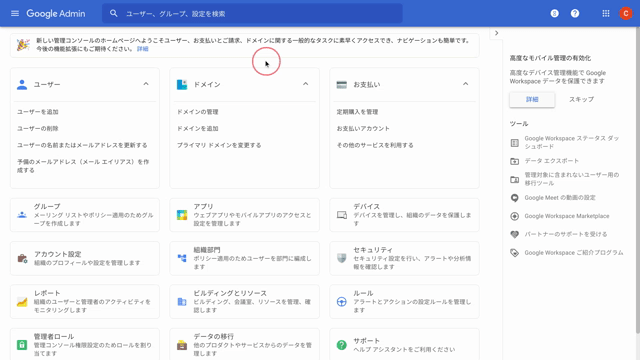Screen dimensions: 640x360
Task: Open the 管理者ロール card title
Action: 53,336
